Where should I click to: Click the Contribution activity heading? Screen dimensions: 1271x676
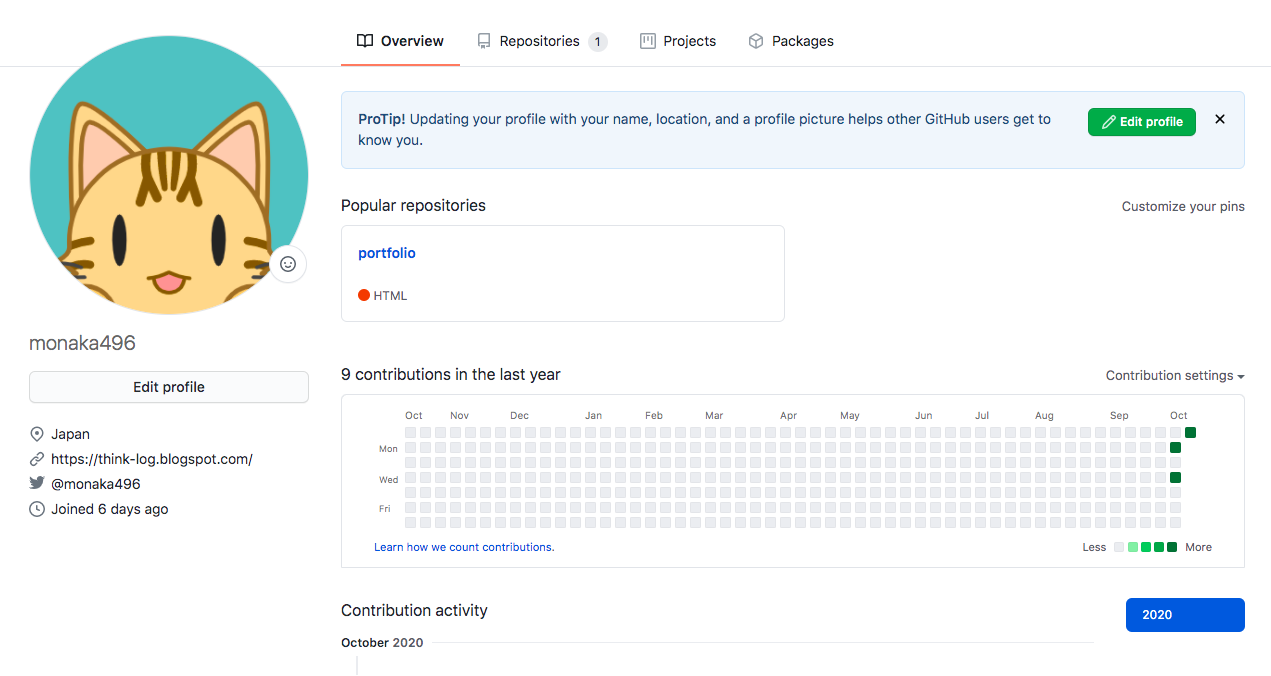414,610
